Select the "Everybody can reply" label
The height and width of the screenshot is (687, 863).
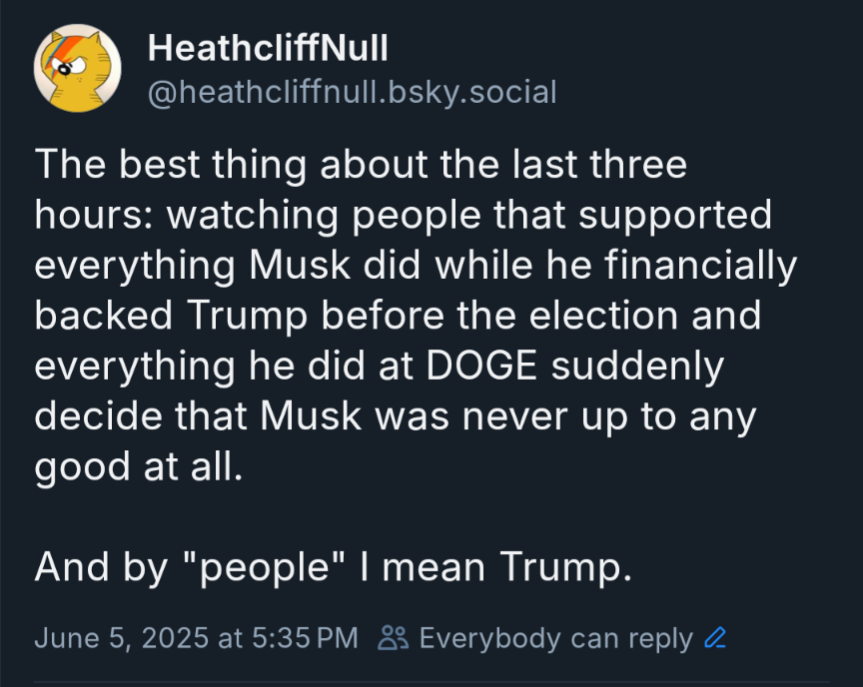pyautogui.click(x=555, y=638)
